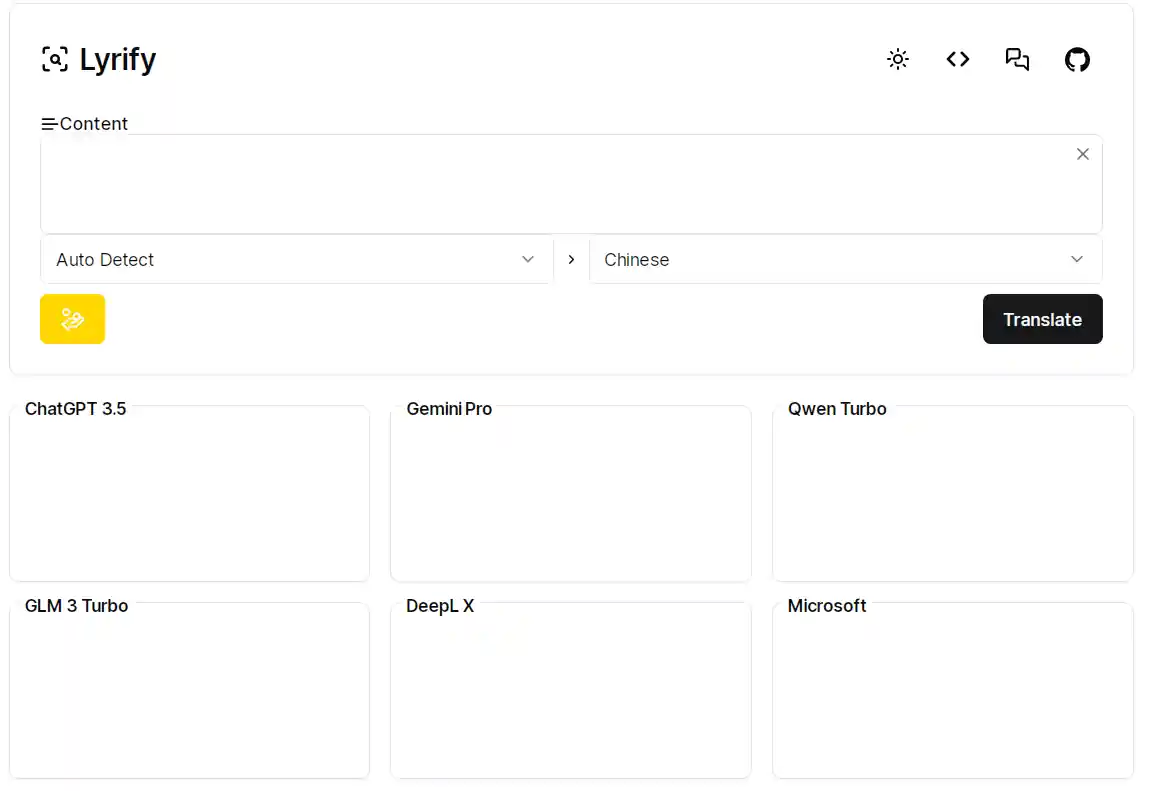The height and width of the screenshot is (791, 1149).
Task: Click the Lyrify logo icon
Action: [55, 59]
